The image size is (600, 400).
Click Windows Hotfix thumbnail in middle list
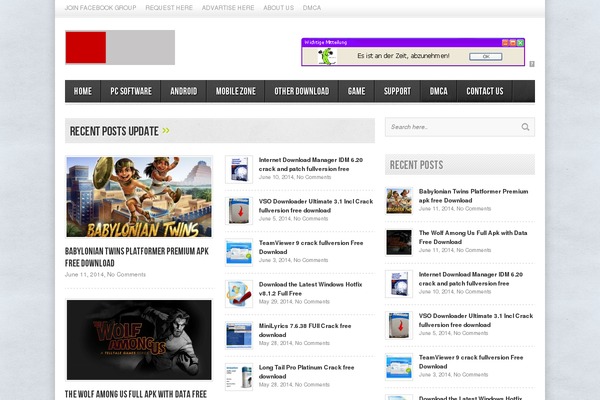(239, 294)
